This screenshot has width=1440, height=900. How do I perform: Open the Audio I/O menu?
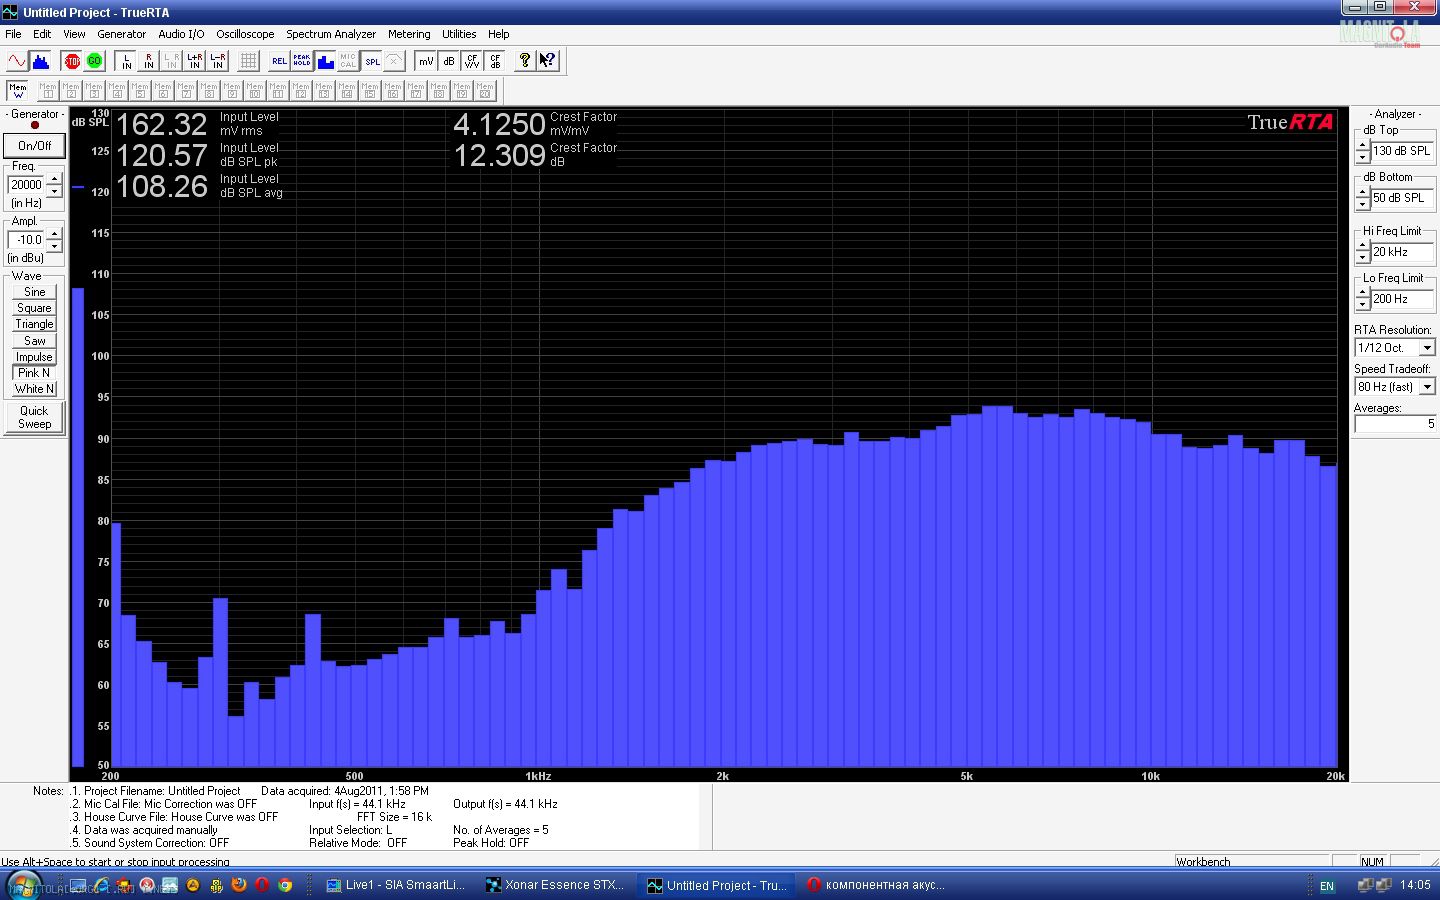click(181, 34)
